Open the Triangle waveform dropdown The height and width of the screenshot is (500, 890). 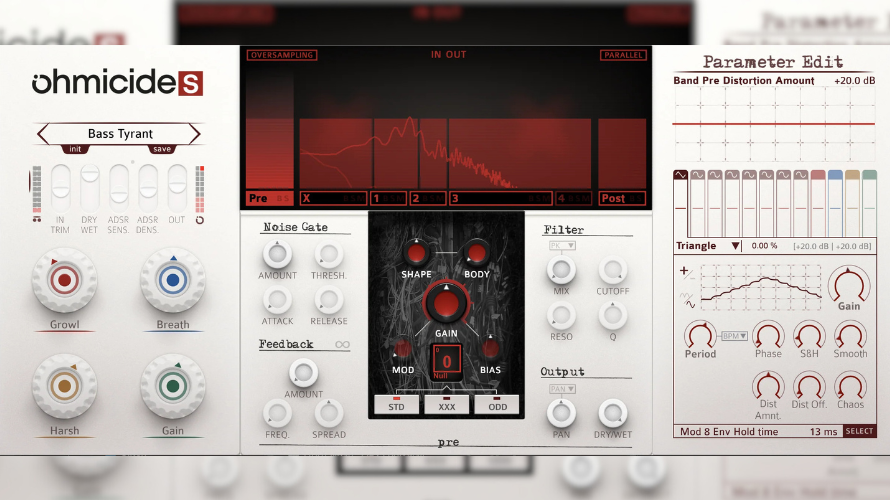[707, 246]
